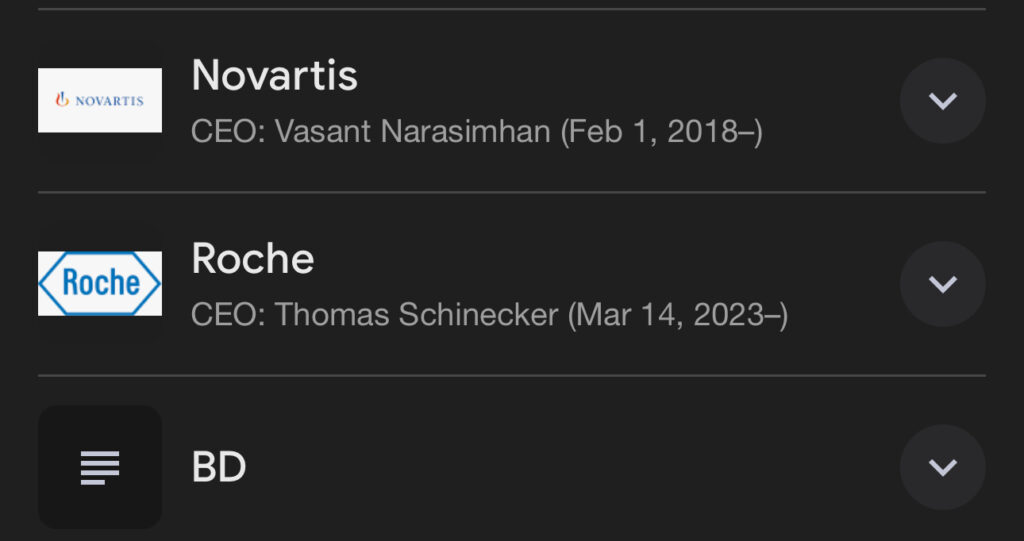This screenshot has width=1024, height=541.
Task: Click the flame emblem in Novartis logo
Action: click(x=62, y=99)
